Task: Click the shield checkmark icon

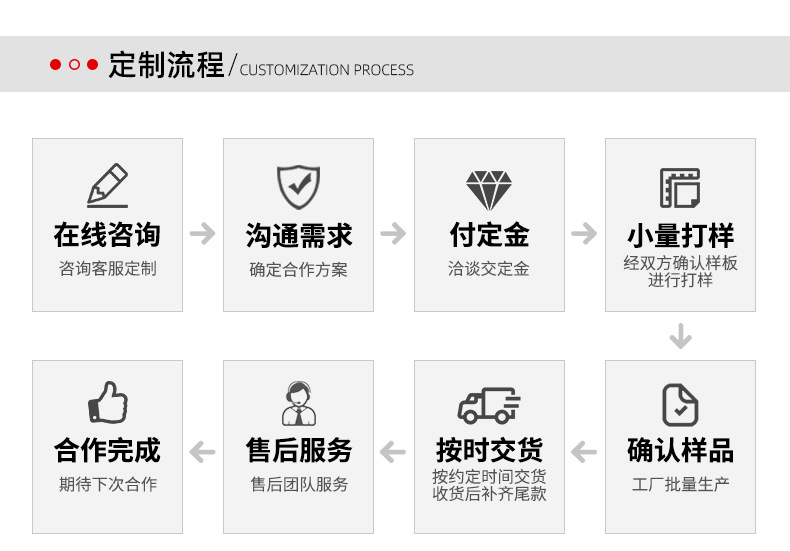Action: [x=298, y=187]
